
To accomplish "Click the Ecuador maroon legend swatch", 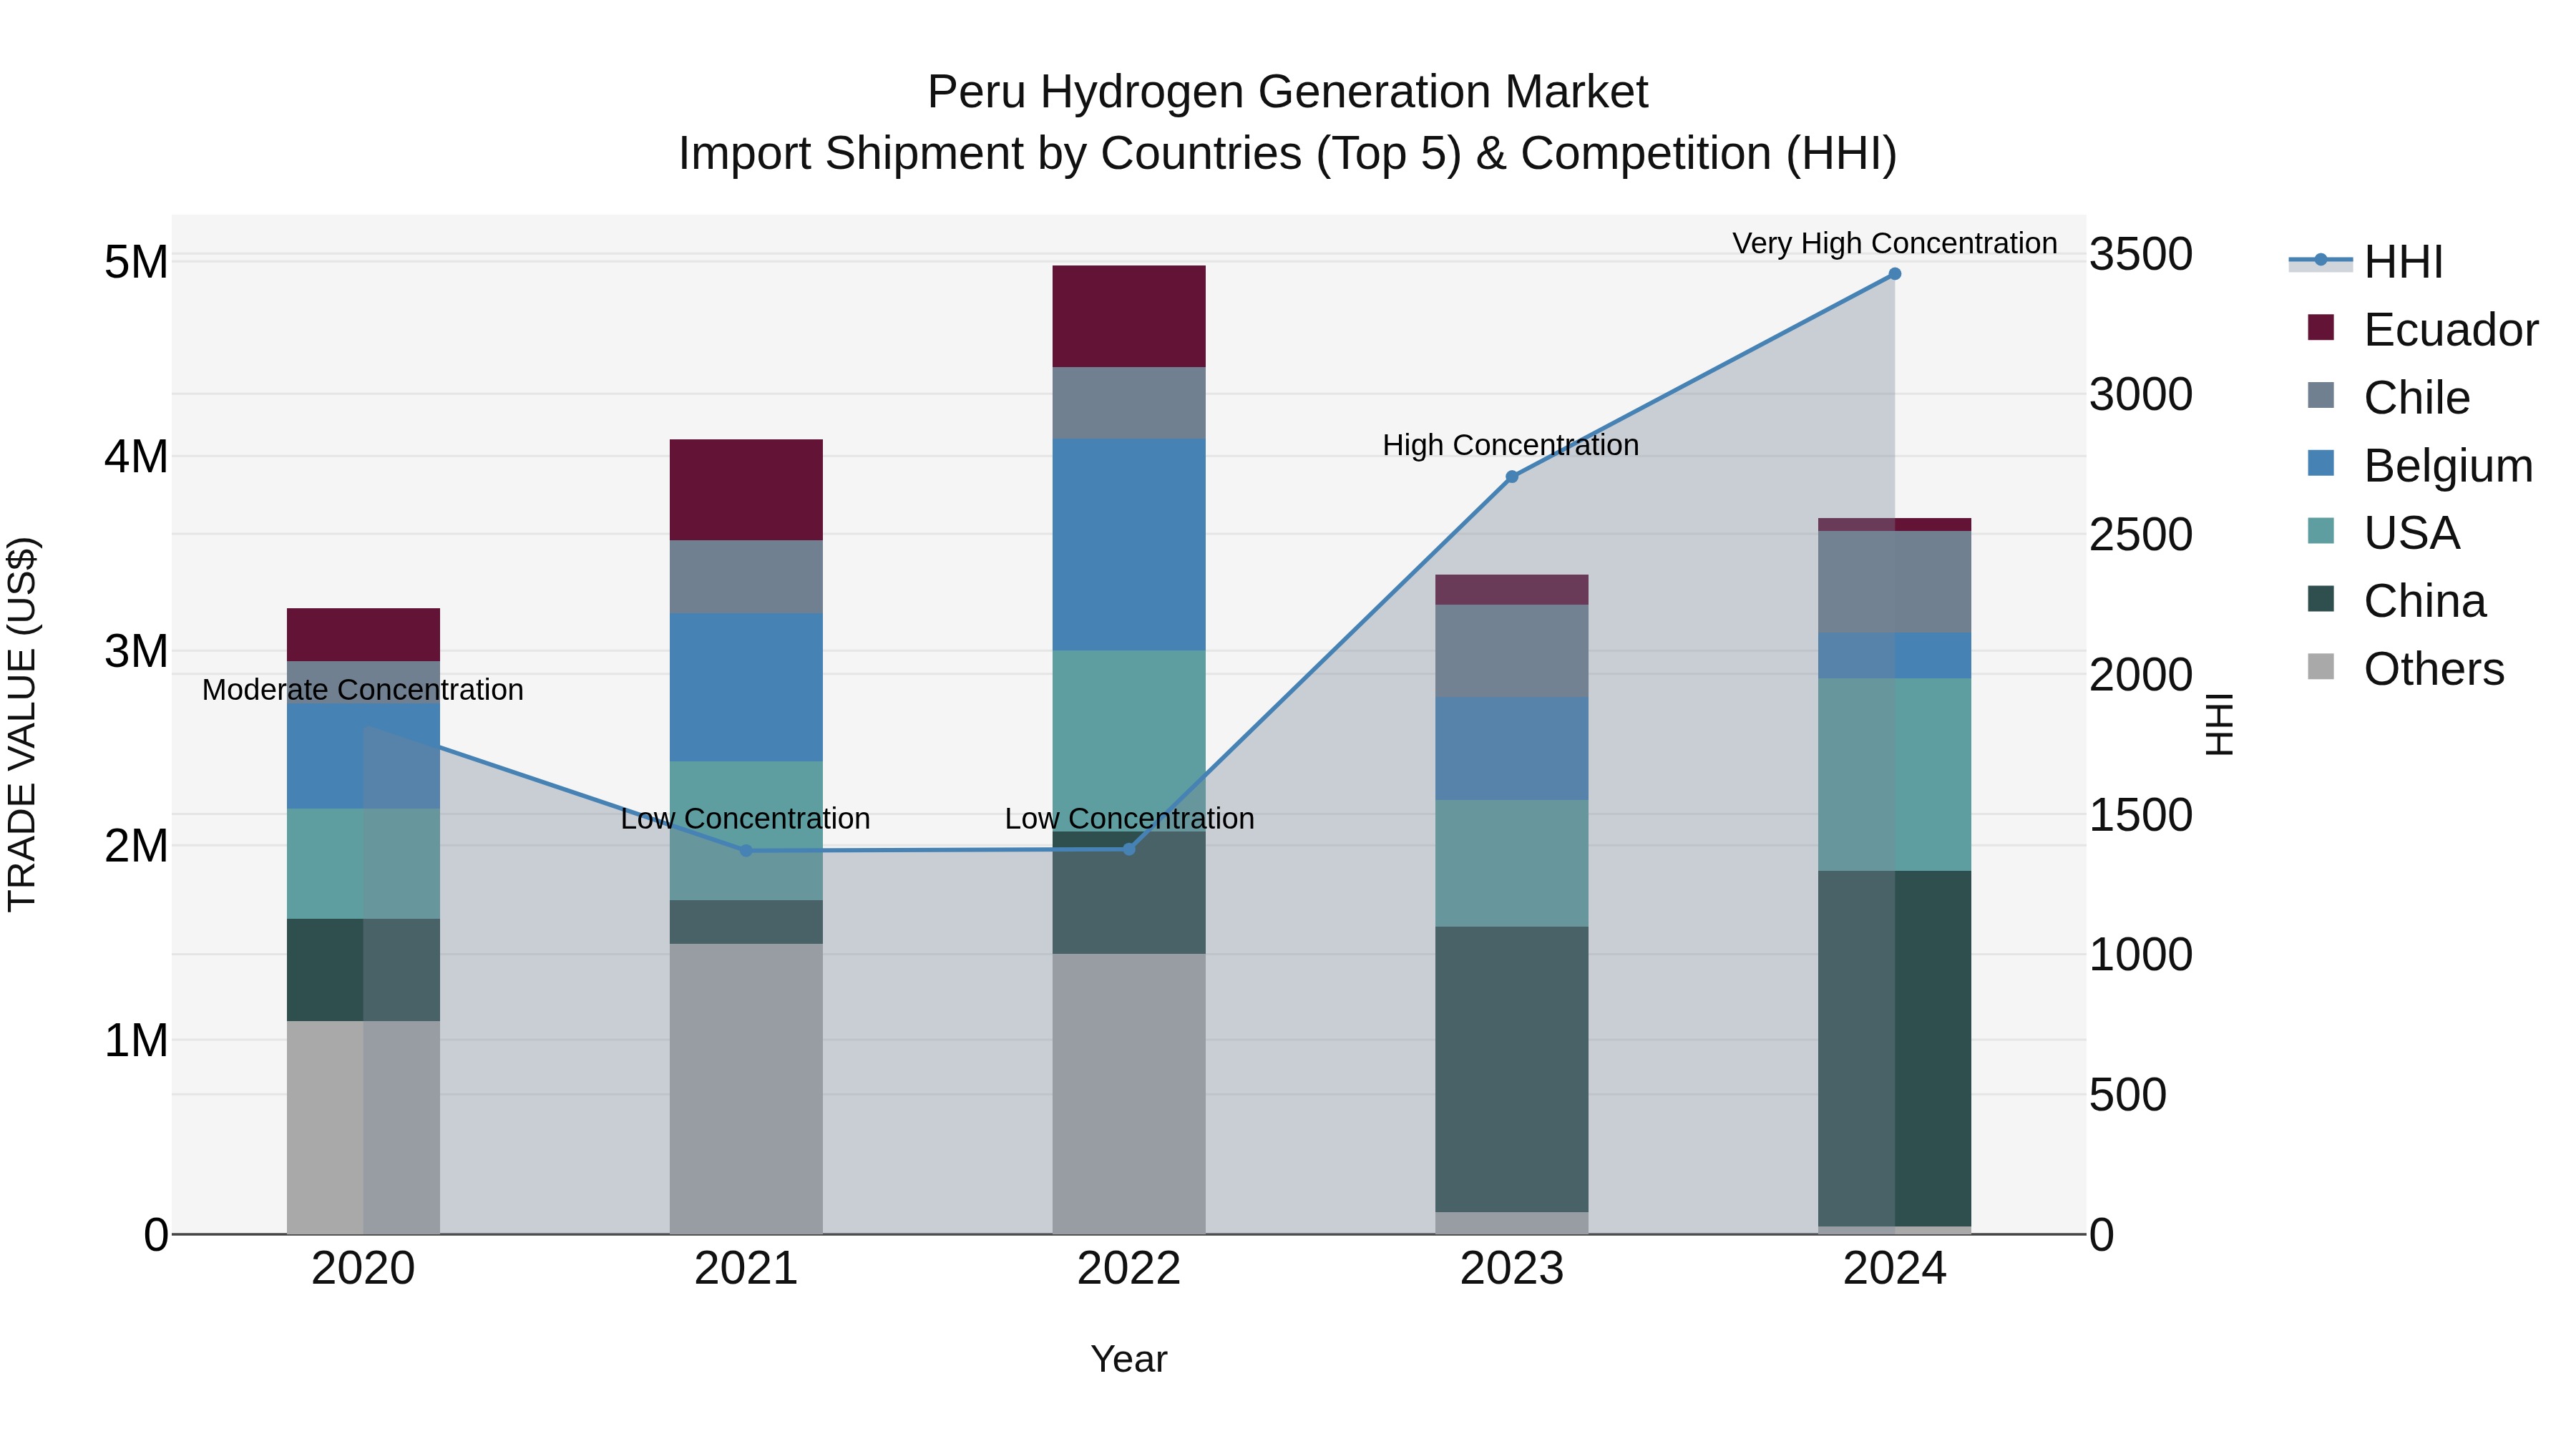I will pyautogui.click(x=2321, y=327).
